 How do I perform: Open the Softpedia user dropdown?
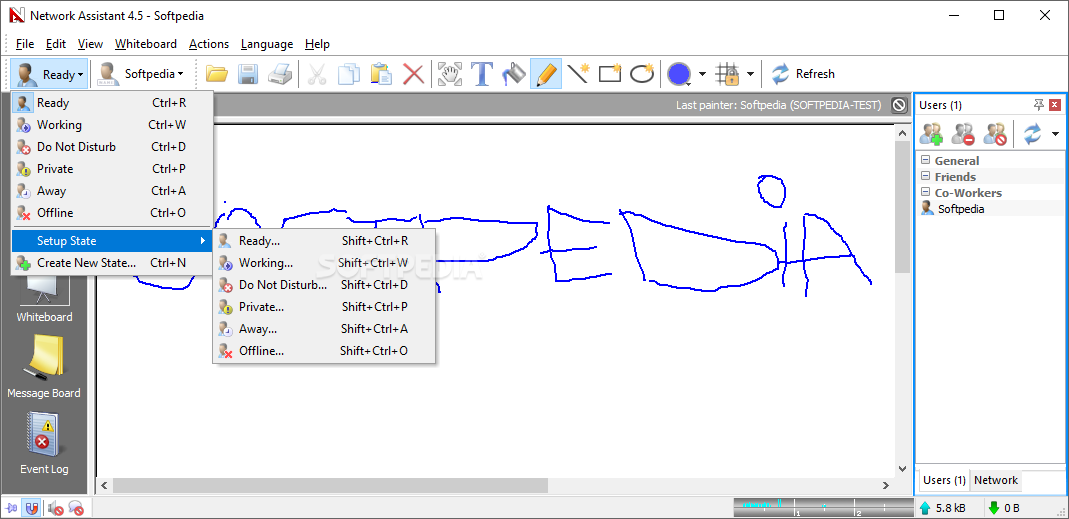coord(141,74)
